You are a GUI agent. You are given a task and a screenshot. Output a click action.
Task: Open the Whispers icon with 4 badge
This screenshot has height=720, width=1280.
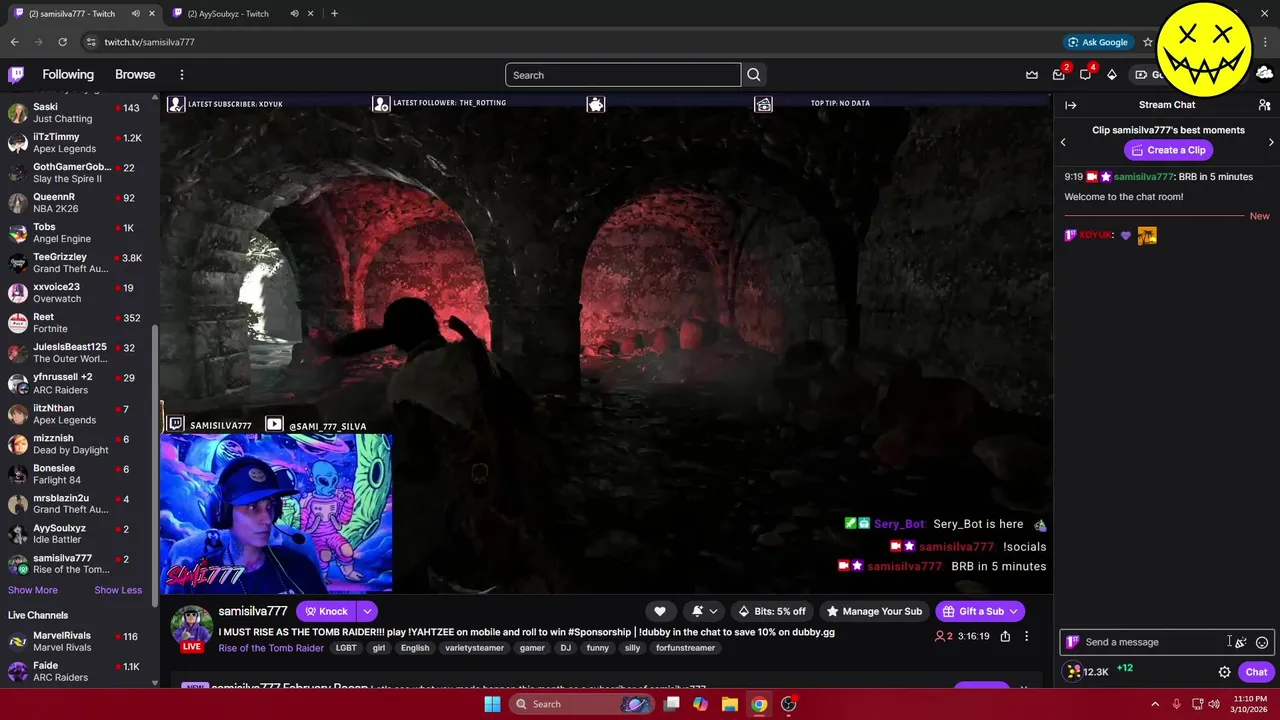click(1085, 75)
